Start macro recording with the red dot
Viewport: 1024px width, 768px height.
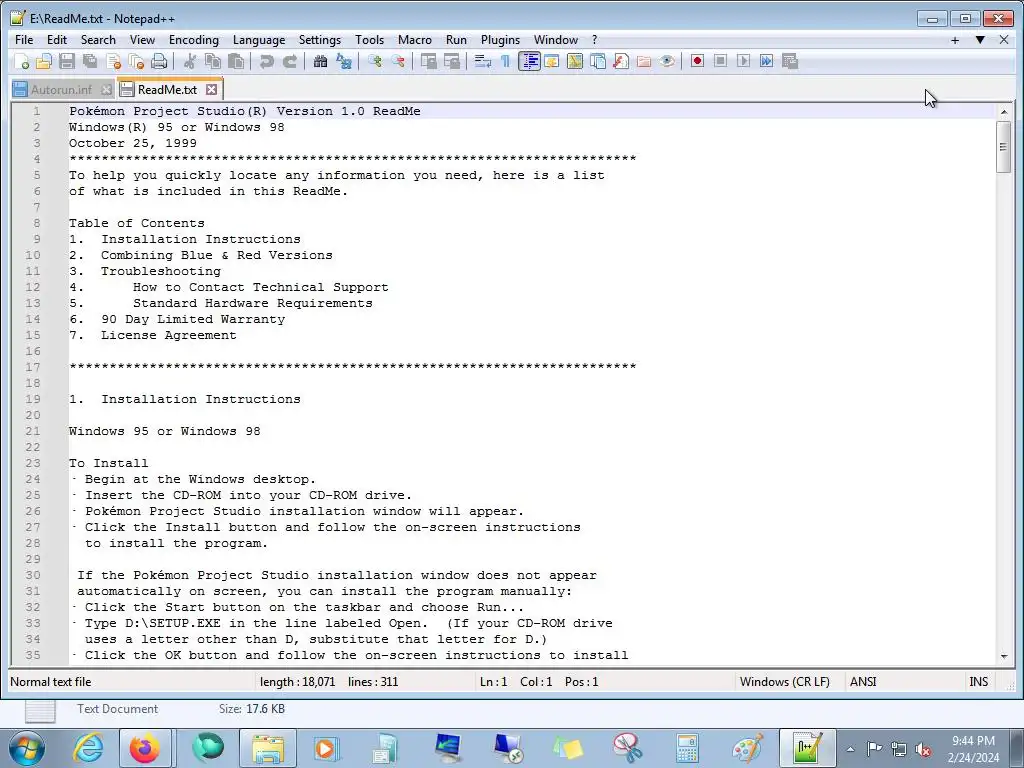[697, 61]
